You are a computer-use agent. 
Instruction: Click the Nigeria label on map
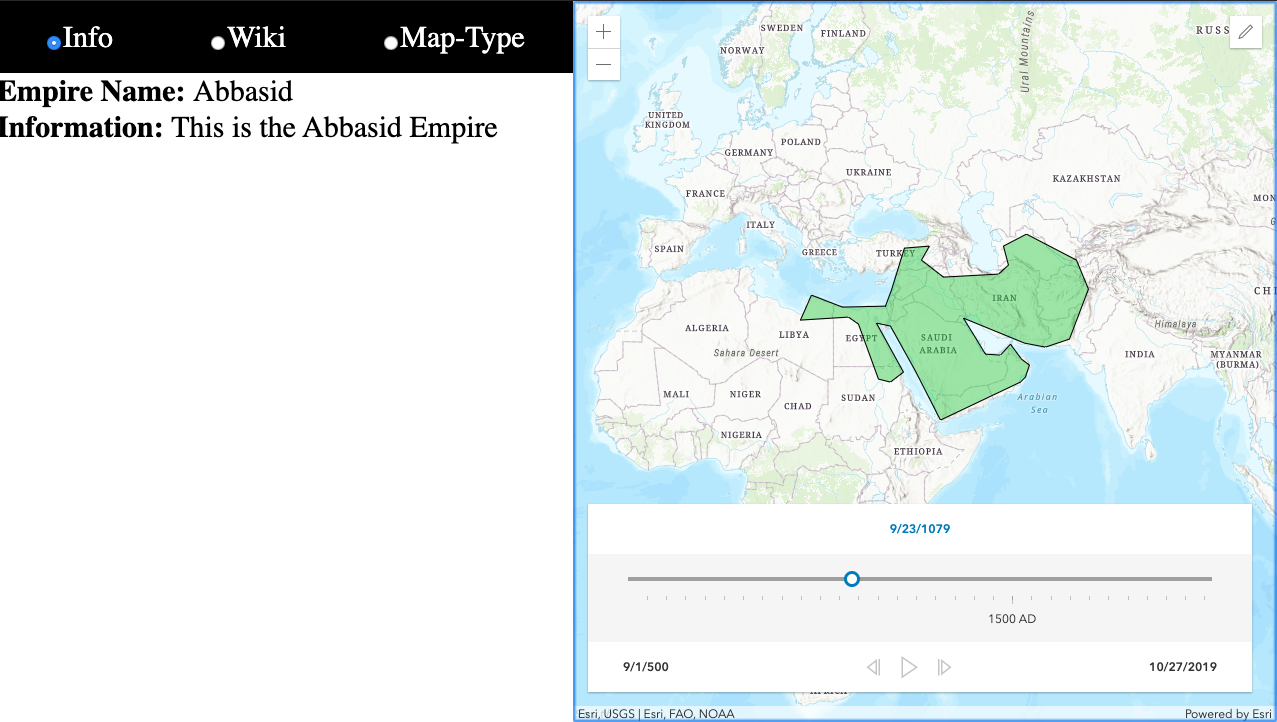pos(741,435)
